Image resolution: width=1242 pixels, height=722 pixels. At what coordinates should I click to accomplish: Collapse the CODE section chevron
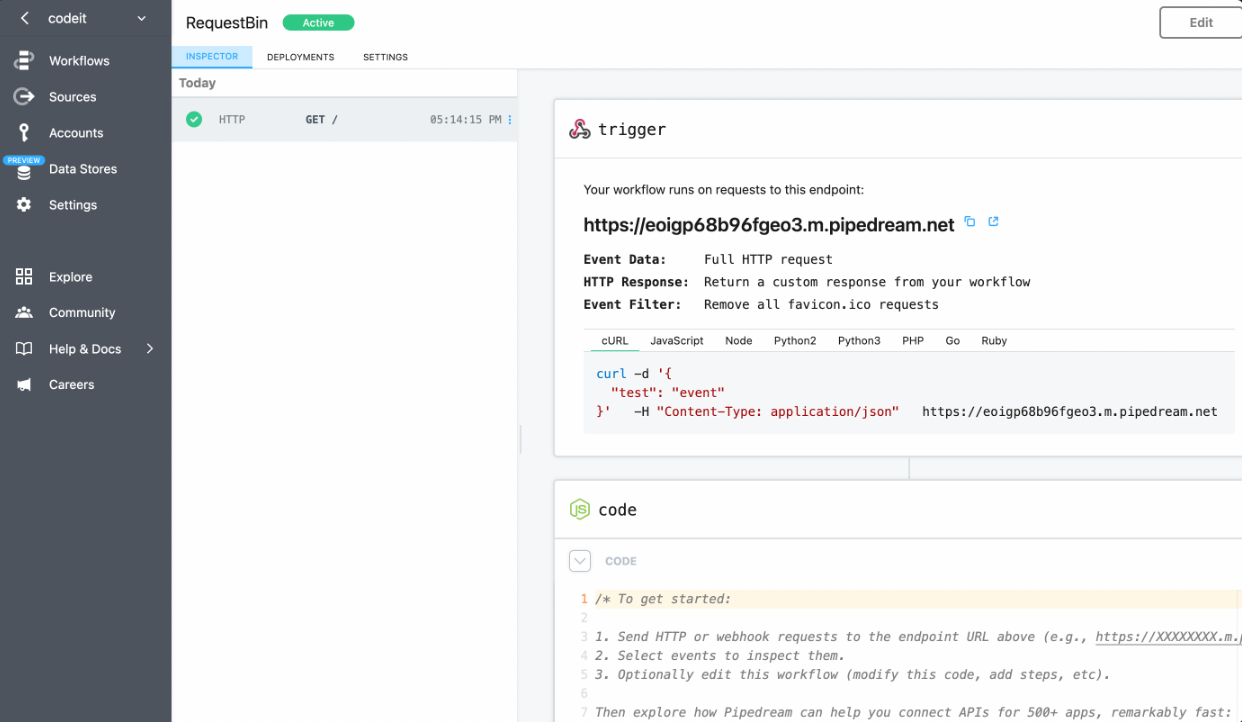pos(580,561)
